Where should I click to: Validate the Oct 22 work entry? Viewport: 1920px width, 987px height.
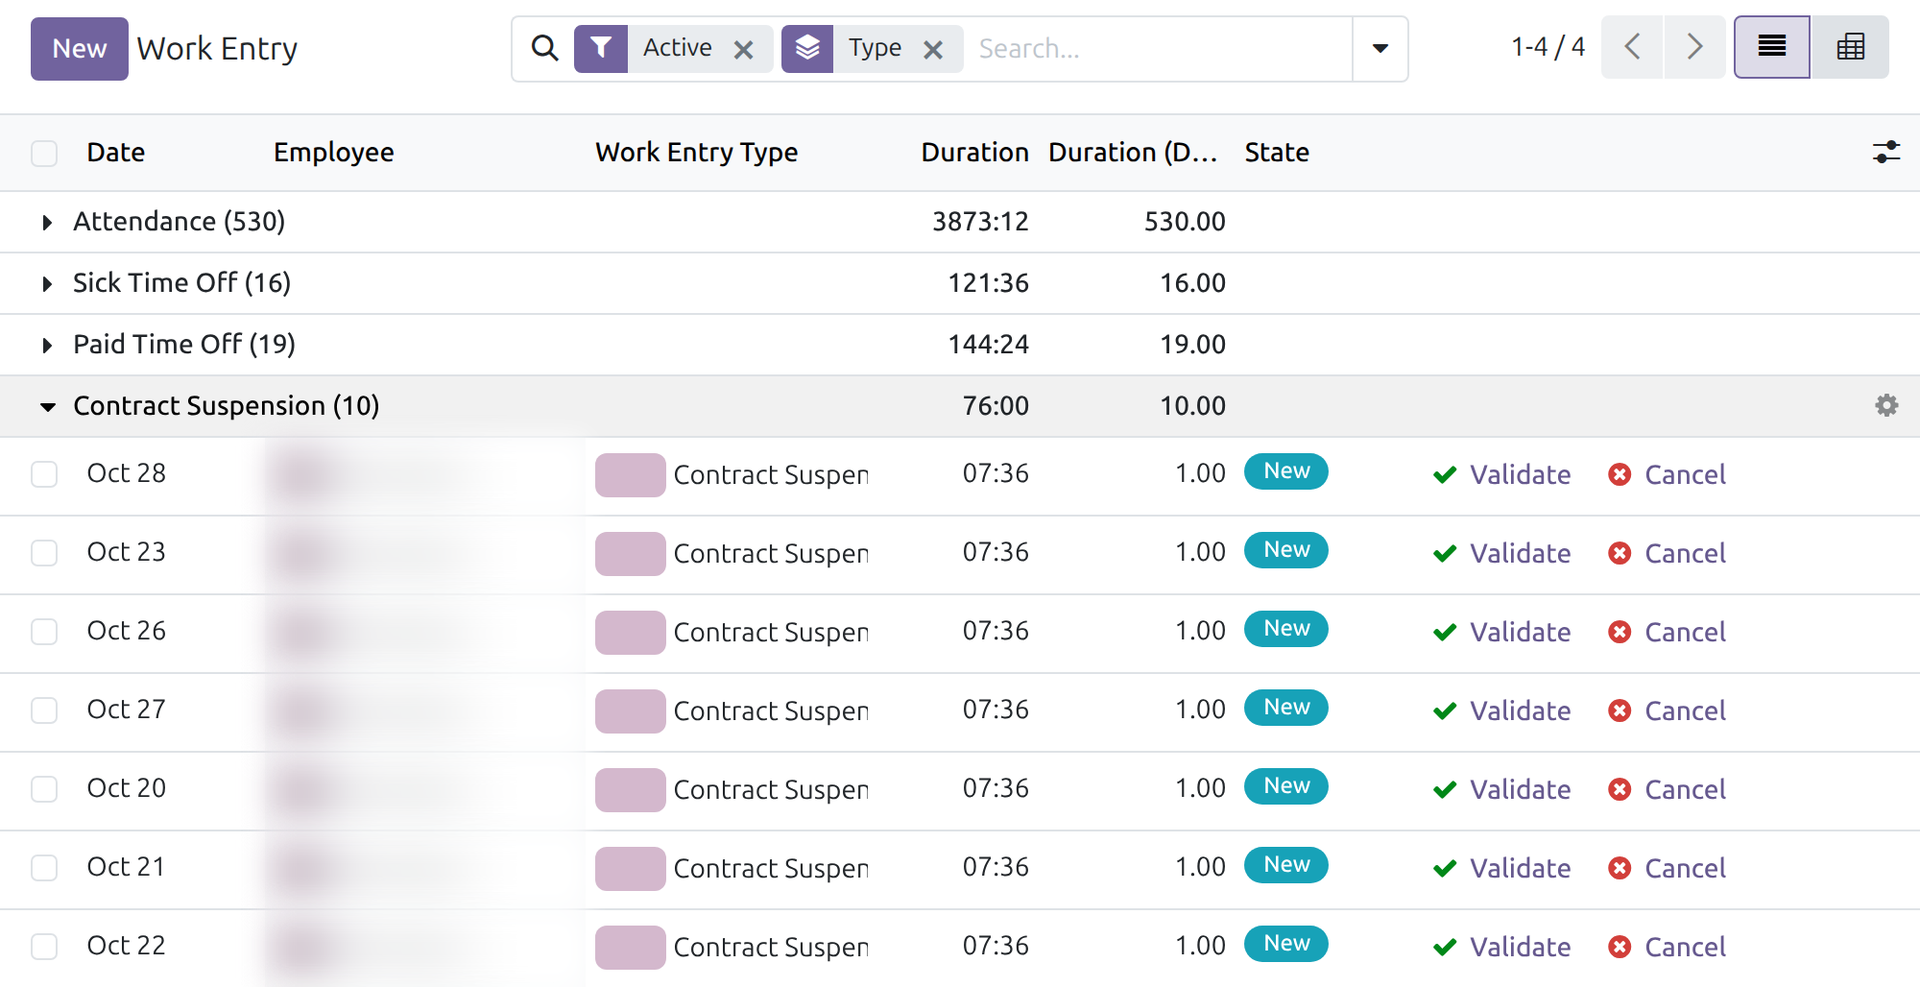1501,947
